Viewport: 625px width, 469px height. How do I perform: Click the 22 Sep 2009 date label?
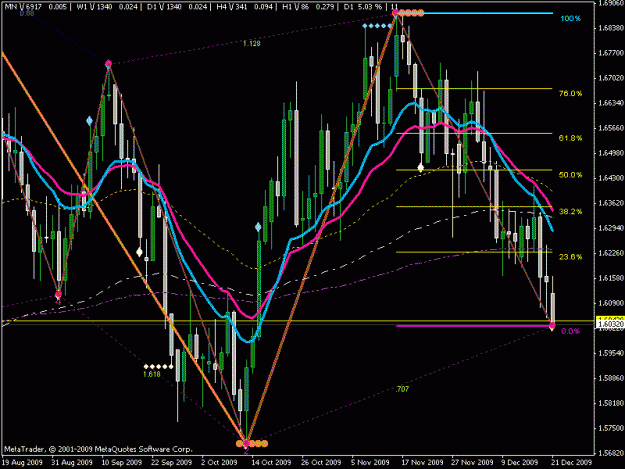(x=172, y=462)
